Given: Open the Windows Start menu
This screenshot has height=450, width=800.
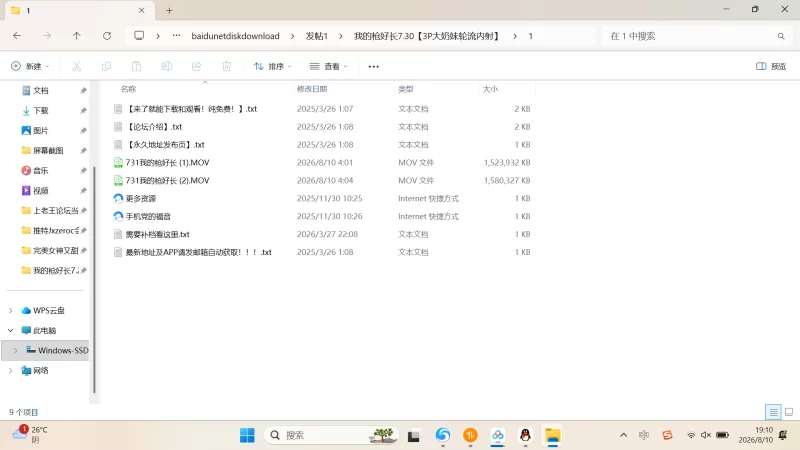Looking at the screenshot, I should coord(247,435).
